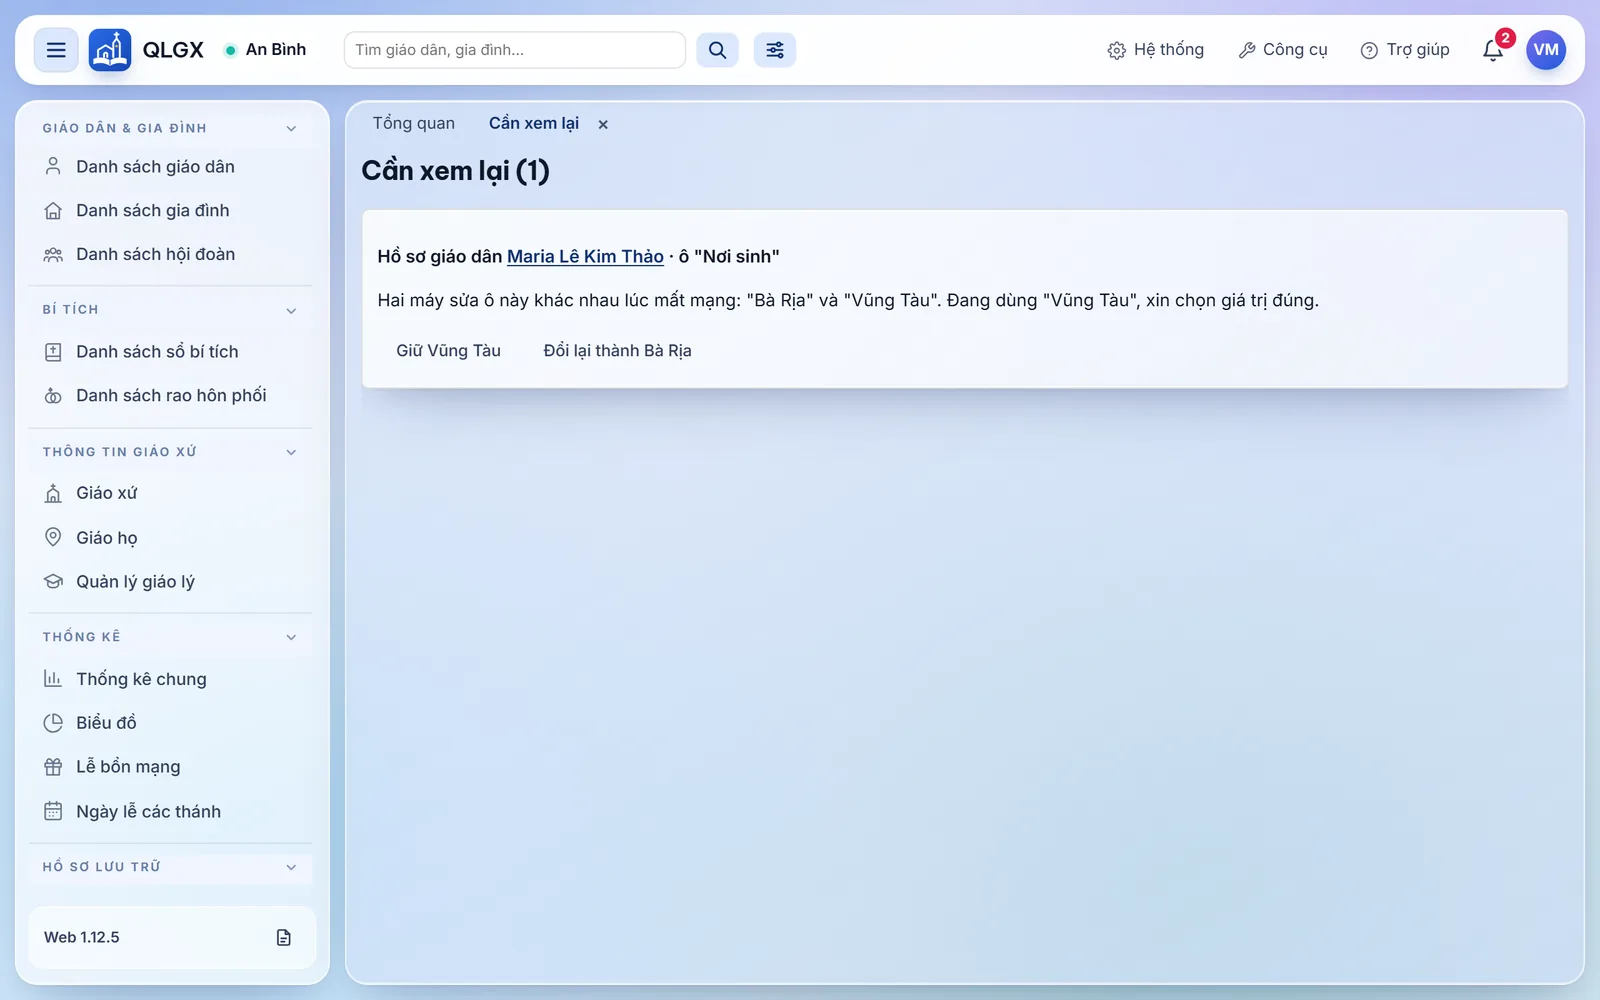
Task: Open Trợ giúp menu
Action: coord(1405,50)
